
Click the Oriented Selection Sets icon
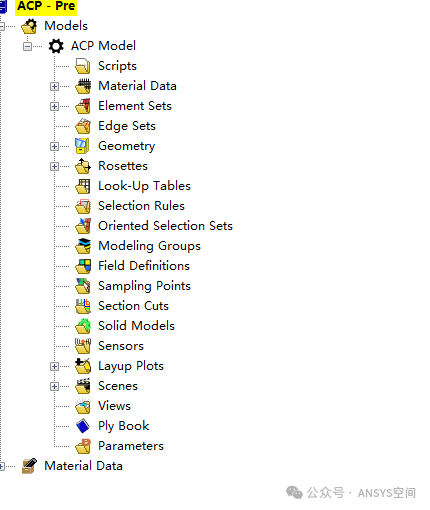[83, 226]
